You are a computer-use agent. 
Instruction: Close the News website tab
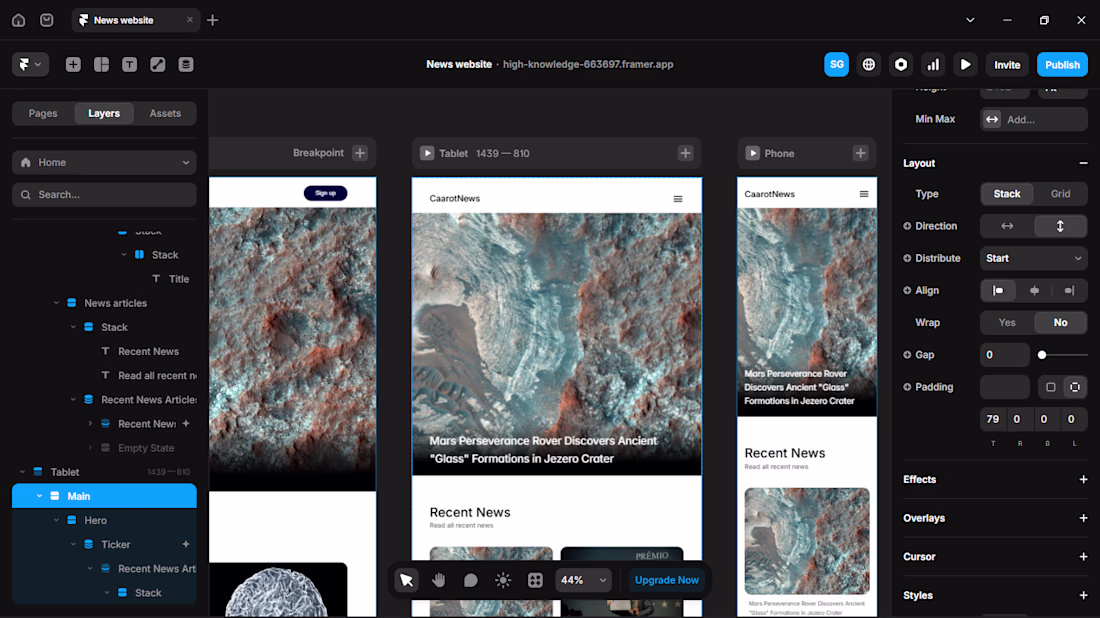click(x=189, y=20)
